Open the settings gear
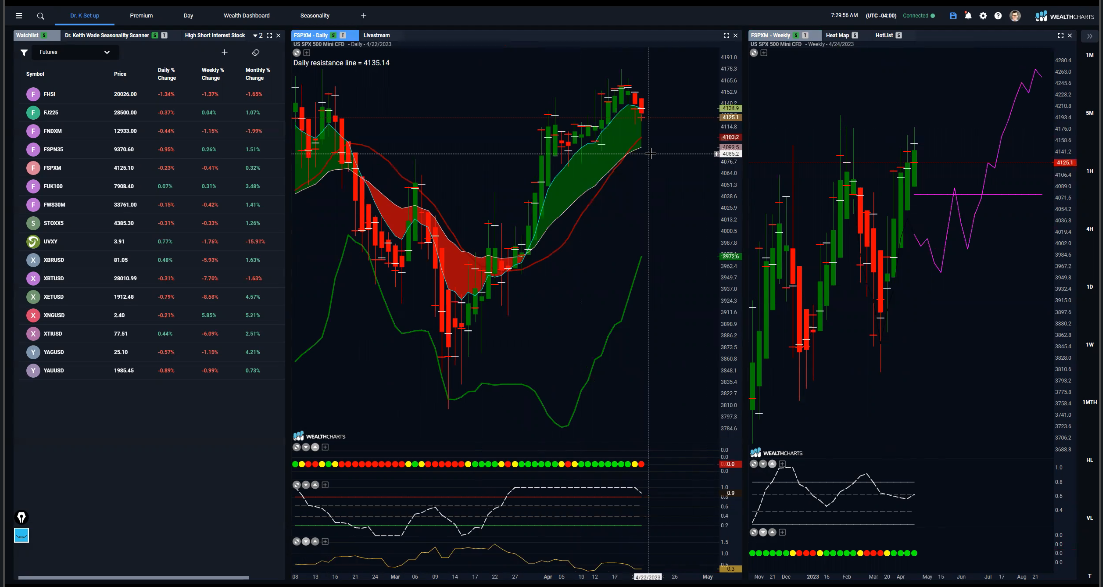 [x=983, y=15]
